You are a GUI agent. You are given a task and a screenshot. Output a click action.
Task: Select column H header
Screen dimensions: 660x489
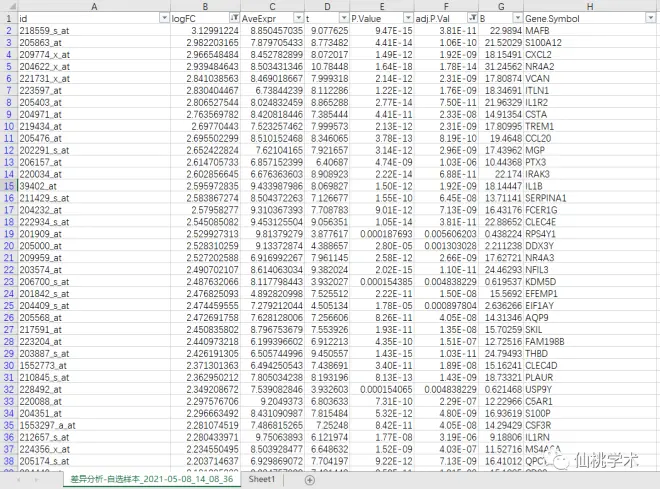(x=590, y=6)
